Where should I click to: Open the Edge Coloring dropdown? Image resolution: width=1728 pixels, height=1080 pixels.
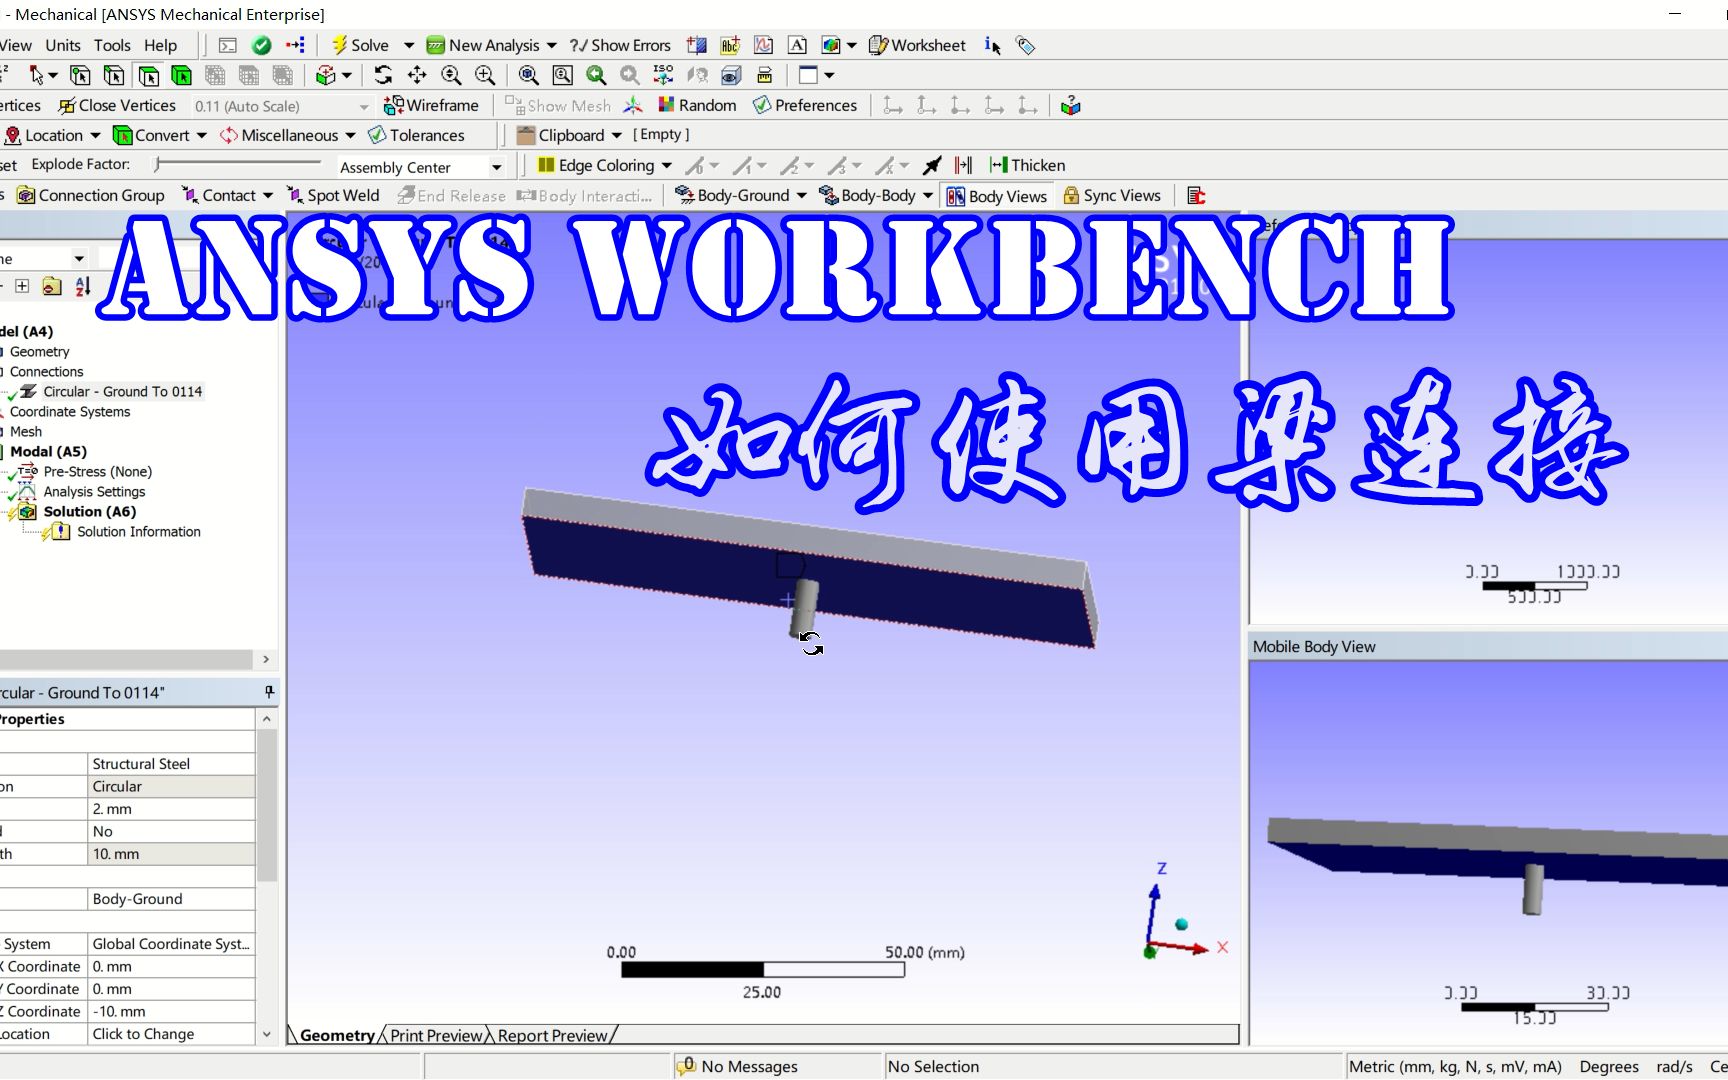[667, 165]
